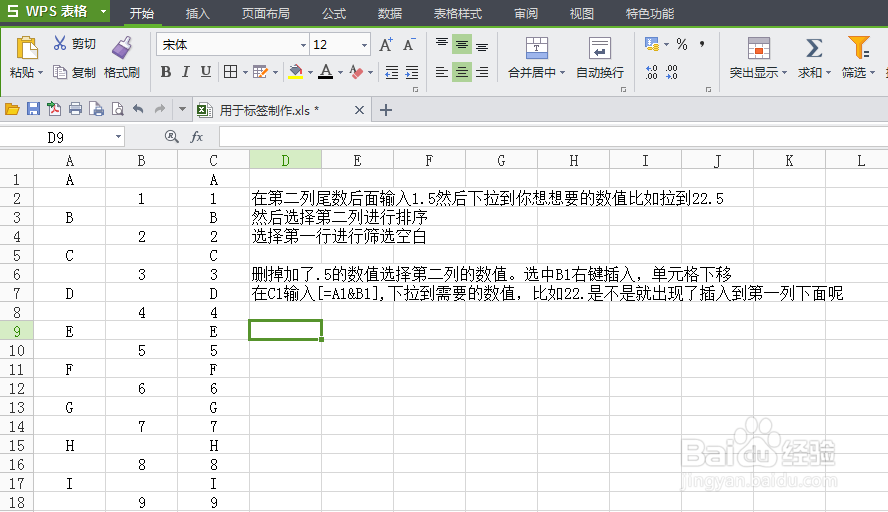Viewport: 888px width, 512px height.
Task: Toggle center horizontal alignment
Action: tap(462, 72)
